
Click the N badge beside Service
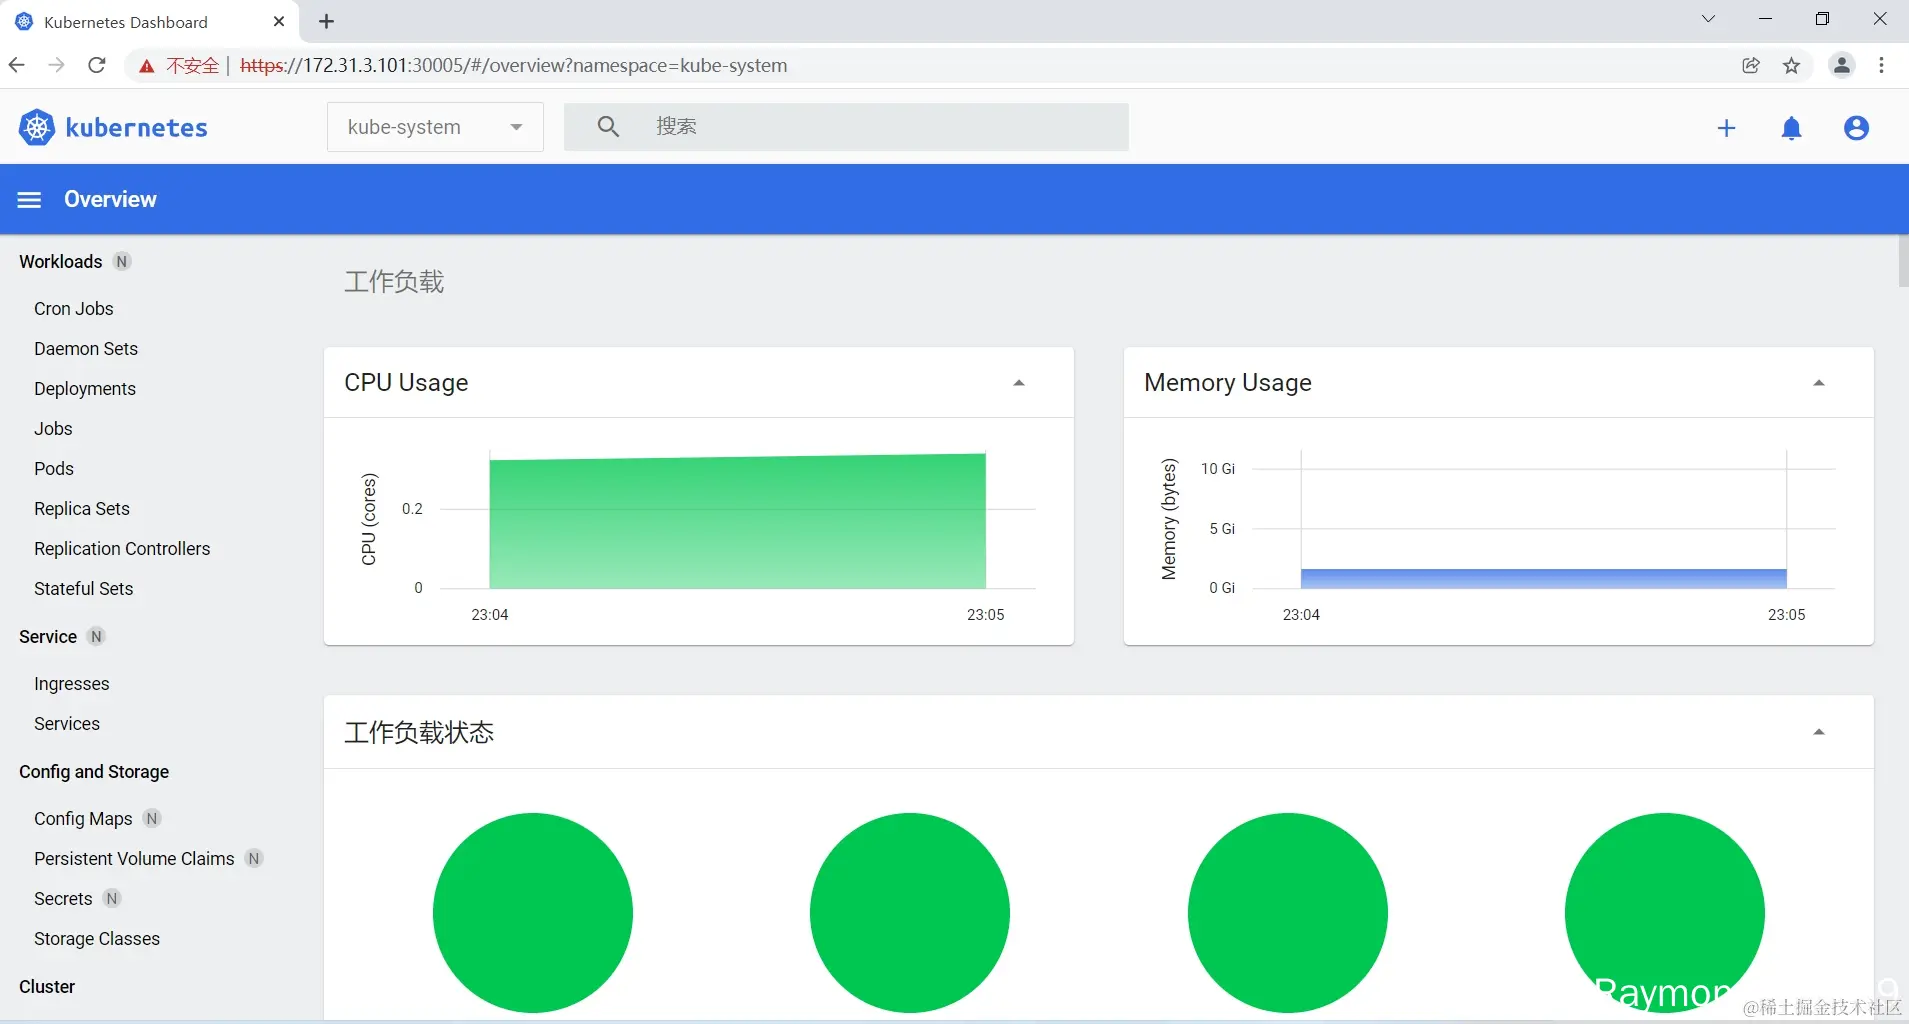96,636
